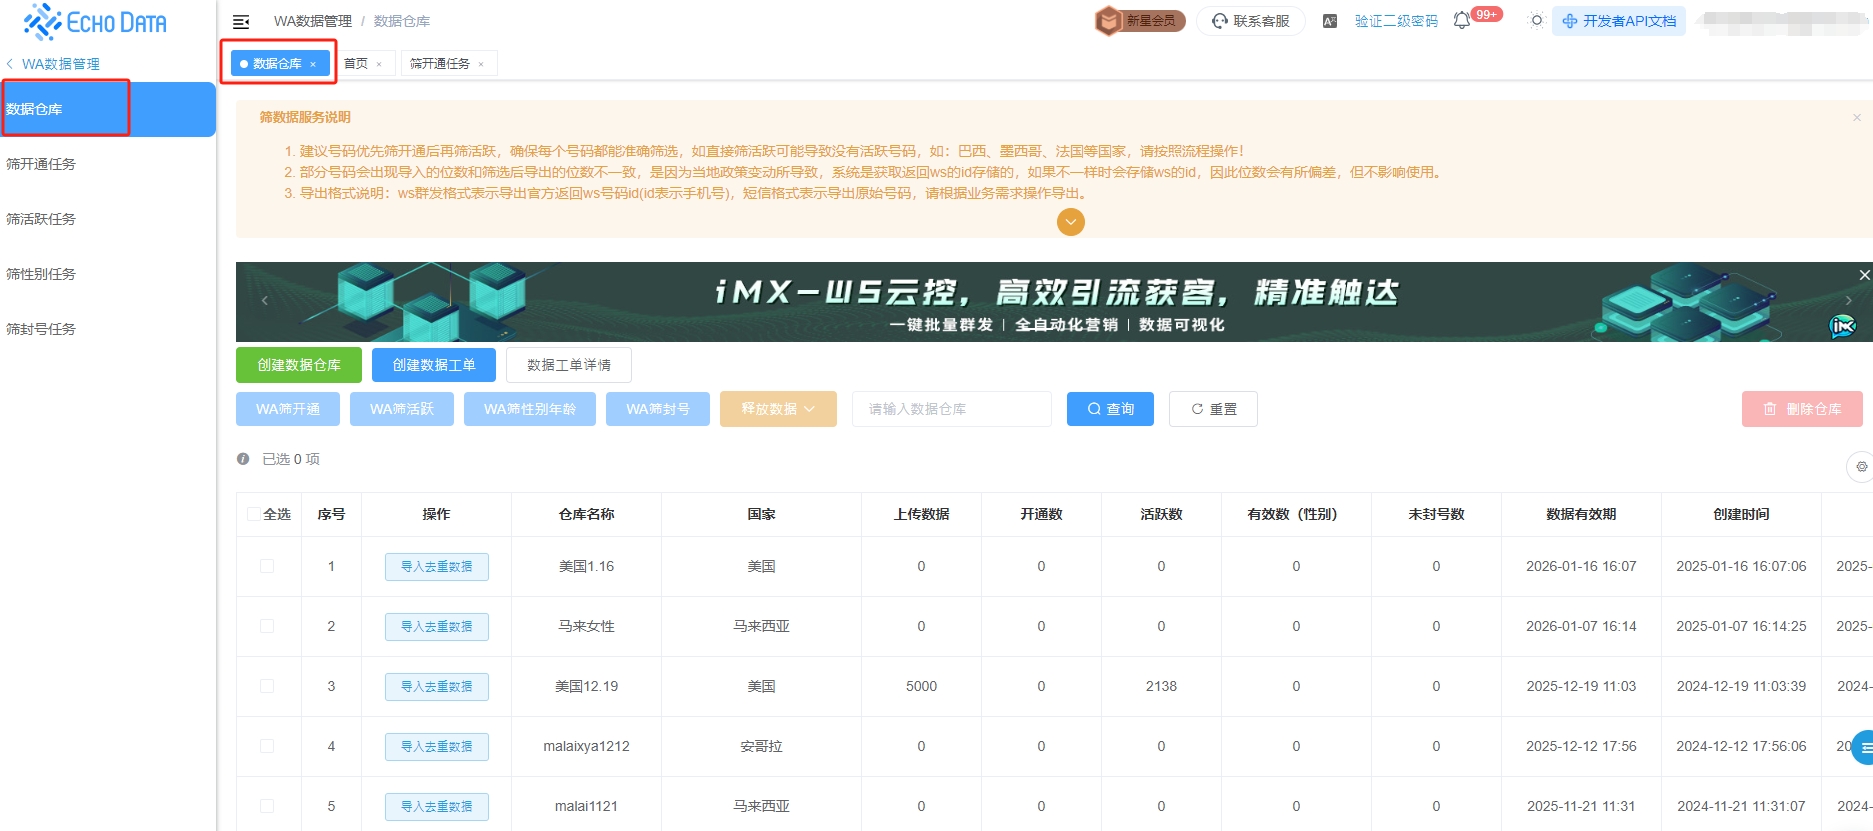Viewport: 1873px width, 831px height.
Task: Check the row for 美国12.19
Action: [267, 686]
